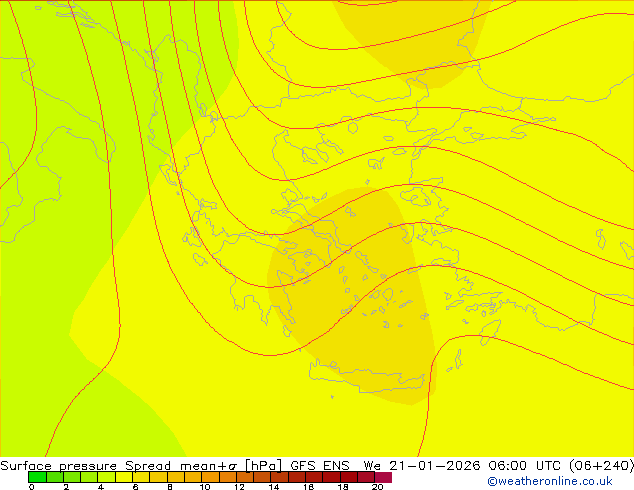The height and width of the screenshot is (490, 634).
Task: Click the '(06+240)' forecast hour text
Action: [x=602, y=466]
